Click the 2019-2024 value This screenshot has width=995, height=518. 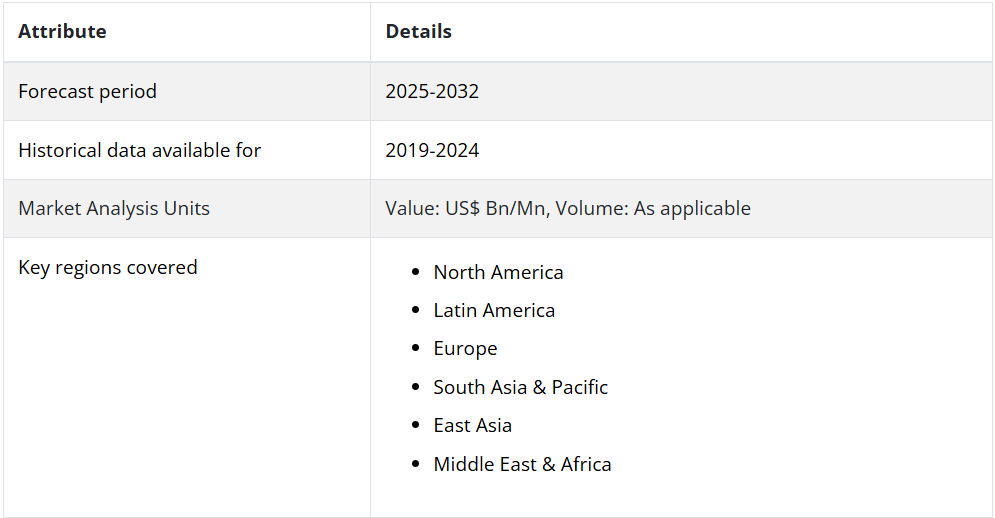pos(432,150)
